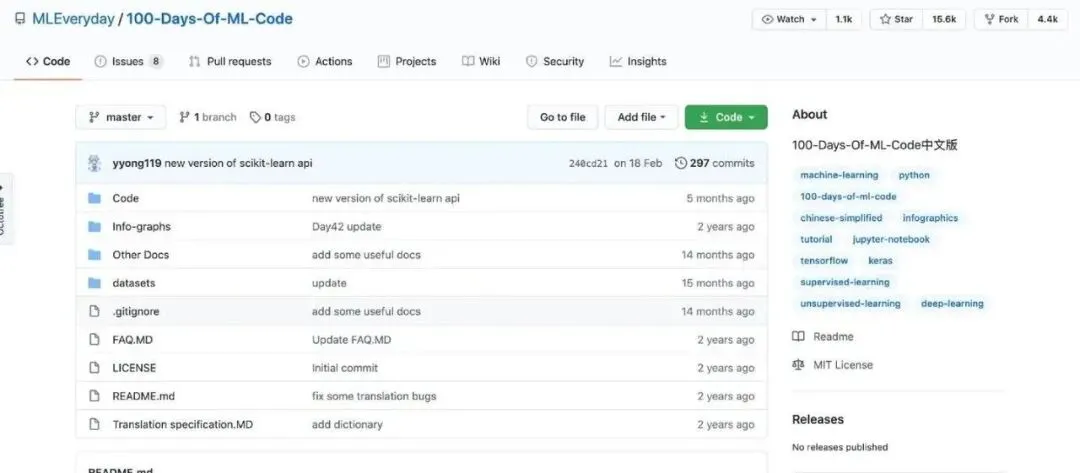The width and height of the screenshot is (1080, 473).
Task: Click the folder icon for Info-graphs
Action: pyautogui.click(x=94, y=227)
